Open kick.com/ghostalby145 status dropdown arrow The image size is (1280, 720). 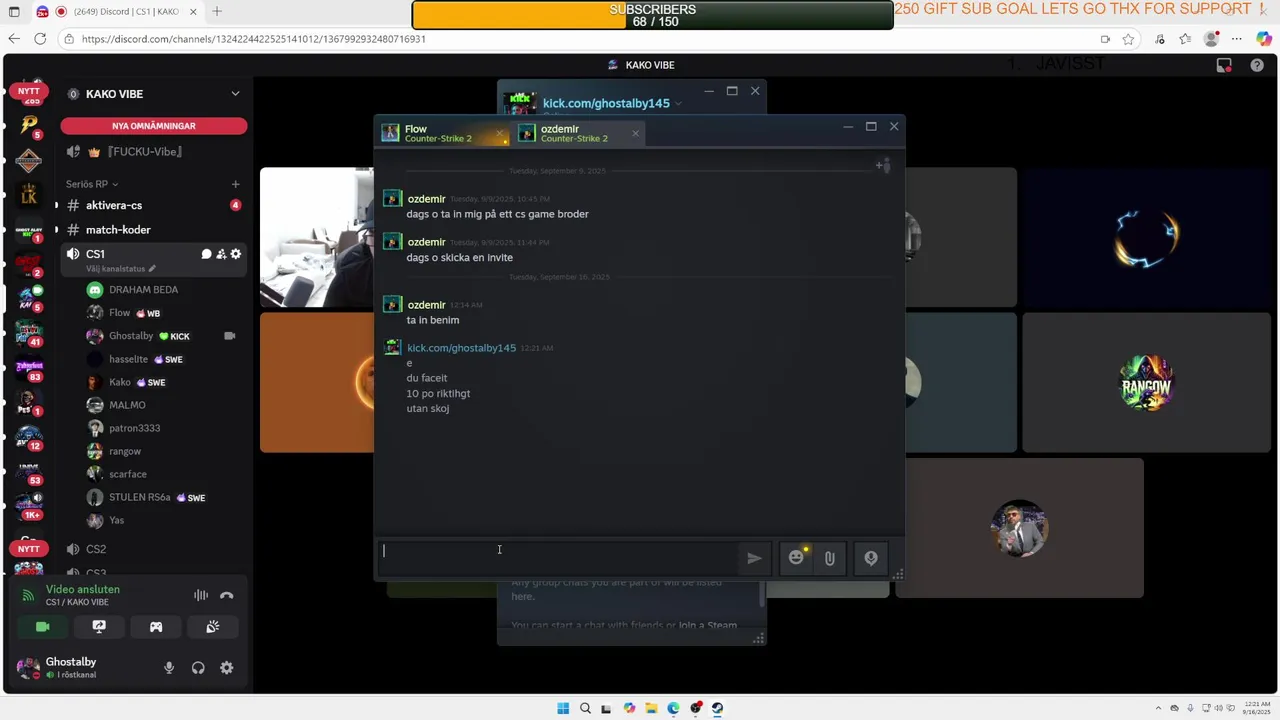coord(678,103)
